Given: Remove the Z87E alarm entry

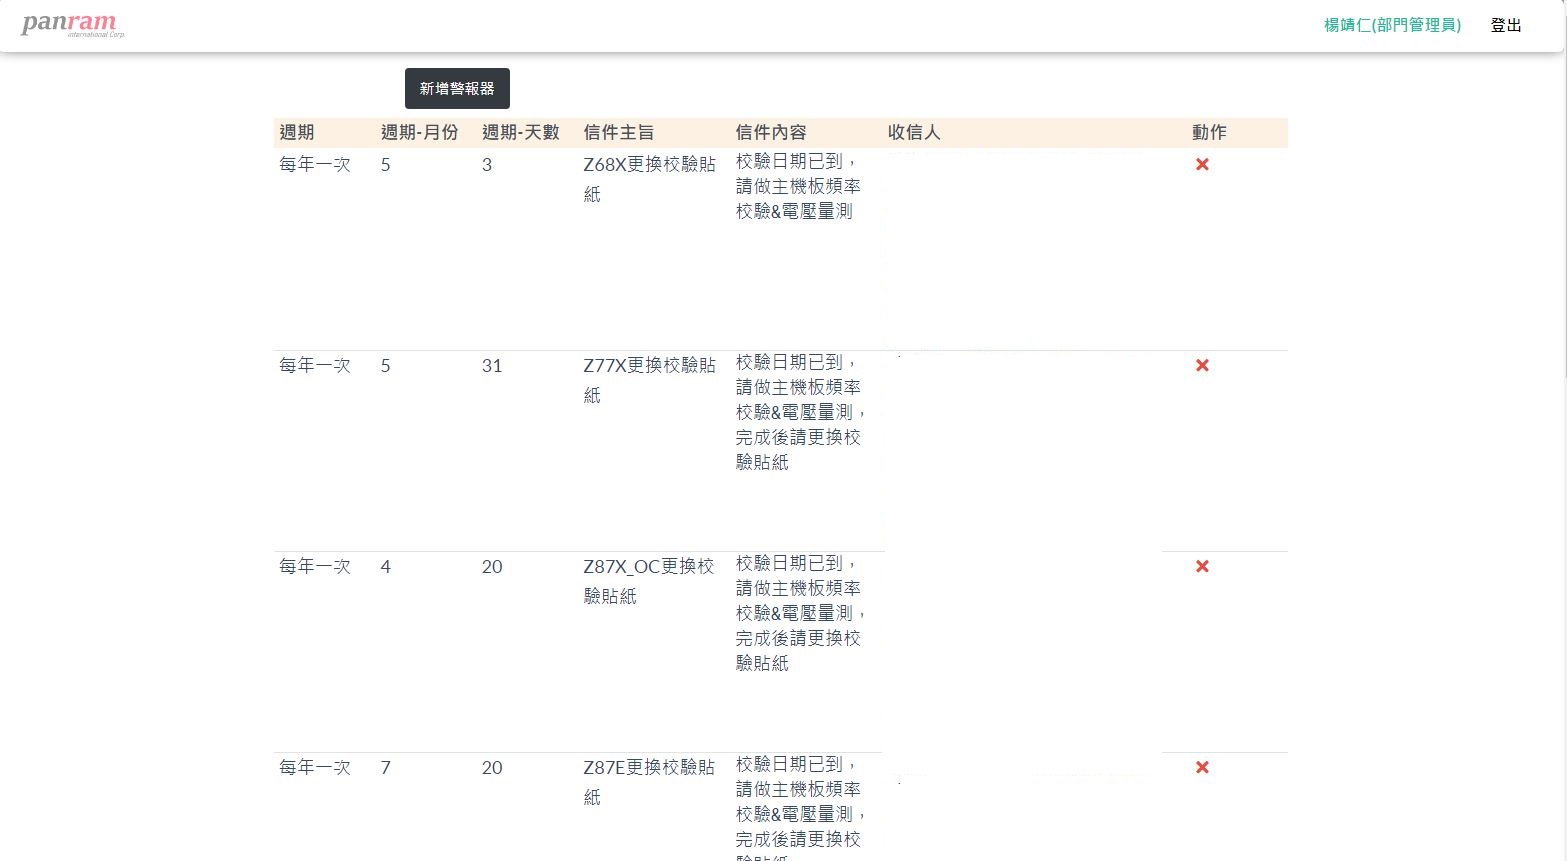Looking at the screenshot, I should tap(1202, 767).
